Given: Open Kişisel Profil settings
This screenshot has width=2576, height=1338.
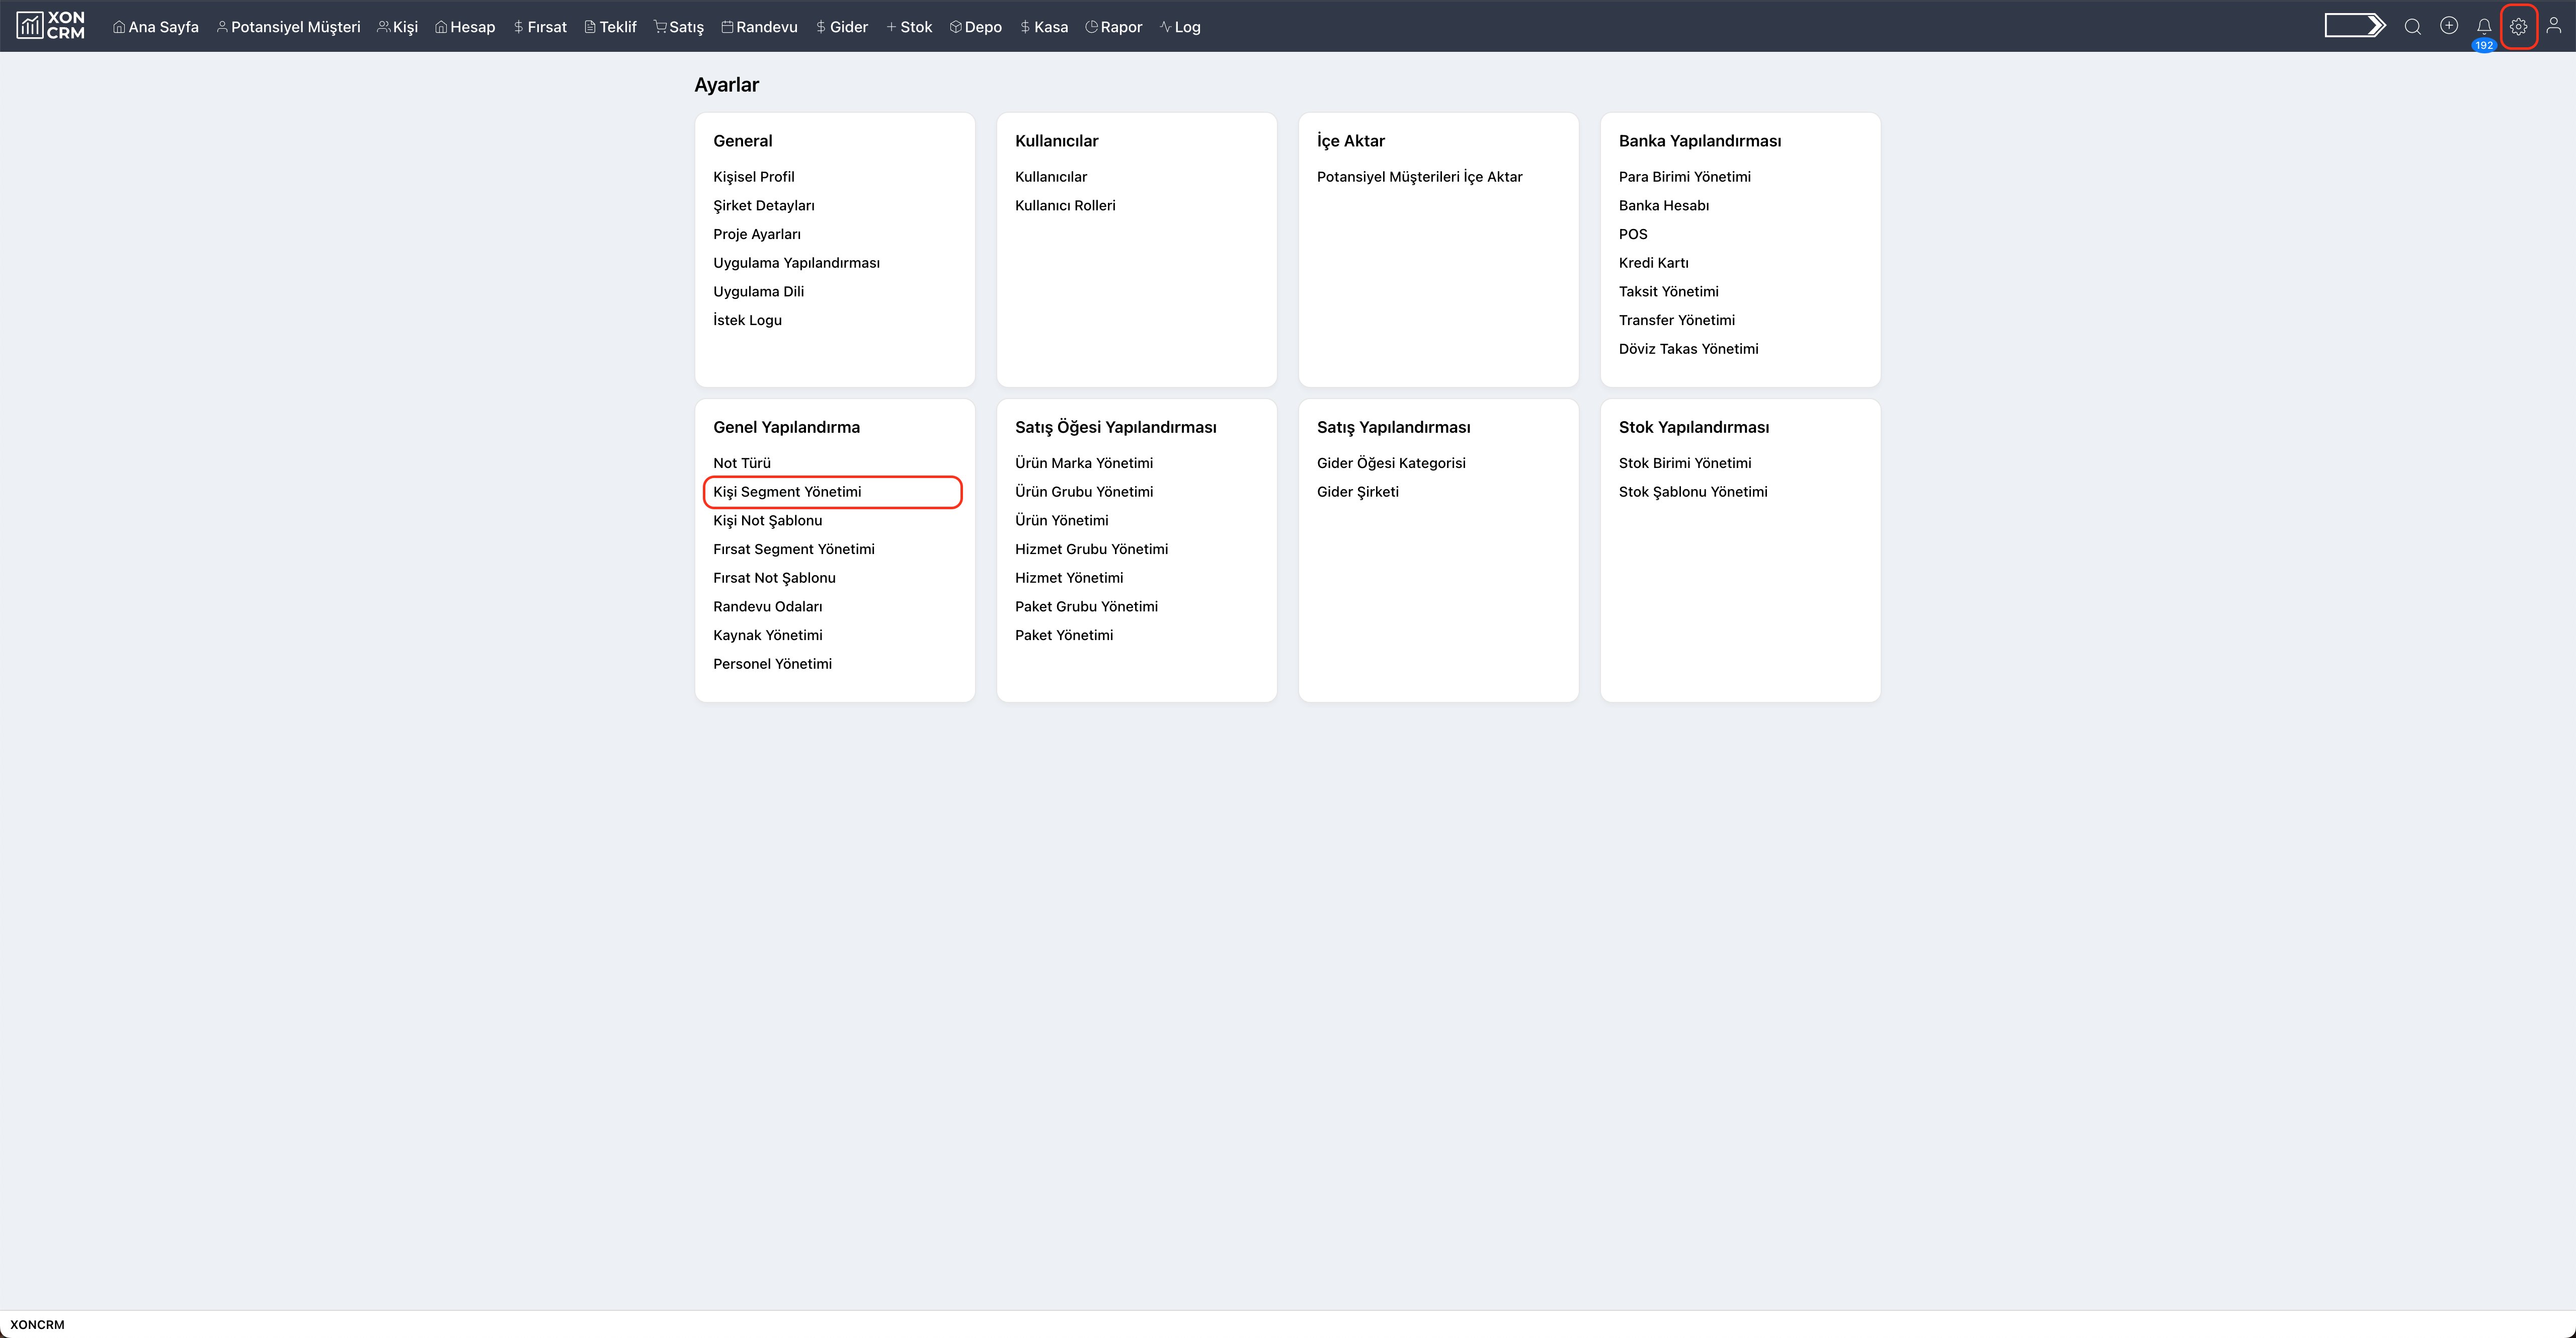Looking at the screenshot, I should [754, 177].
